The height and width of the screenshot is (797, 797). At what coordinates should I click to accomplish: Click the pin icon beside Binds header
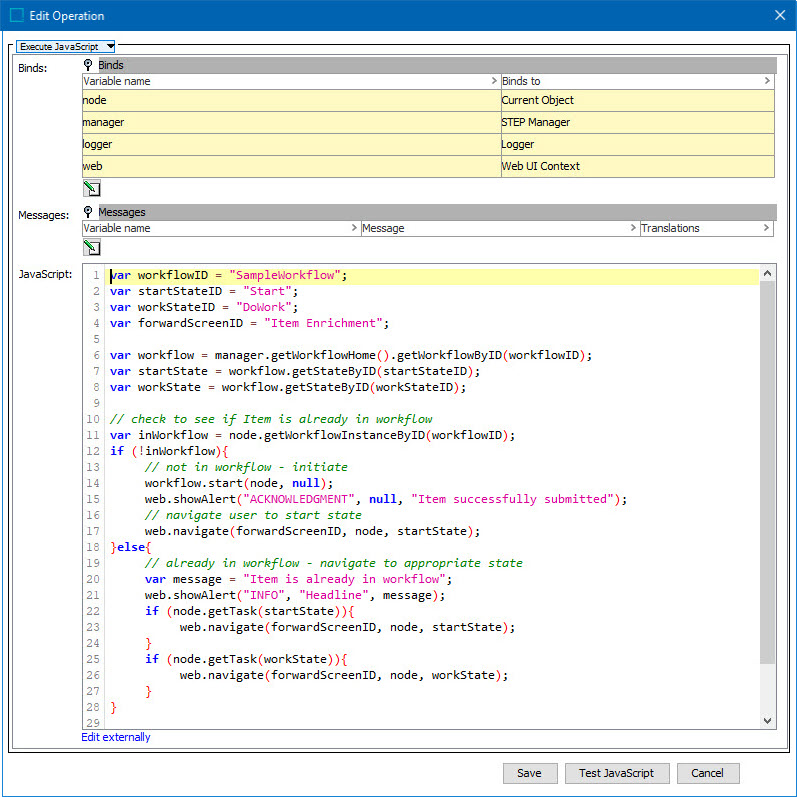tap(89, 65)
